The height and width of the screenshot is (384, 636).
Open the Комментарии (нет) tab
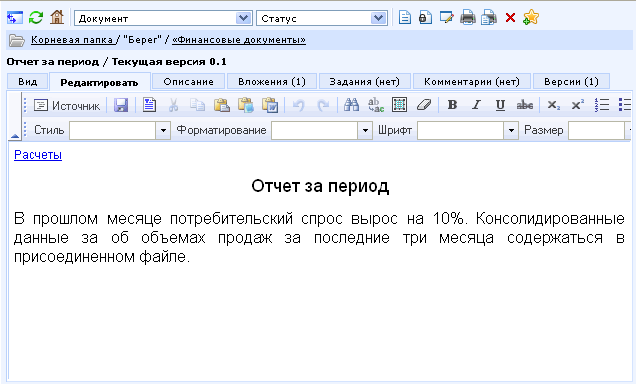(x=472, y=82)
